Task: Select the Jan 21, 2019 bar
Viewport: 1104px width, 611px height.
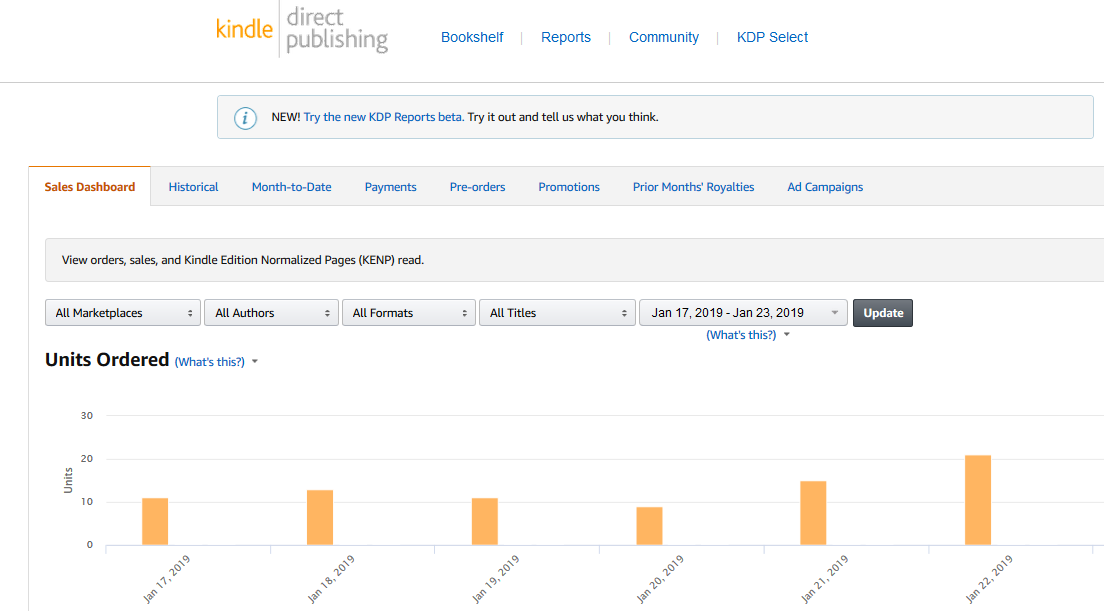Action: (x=813, y=513)
